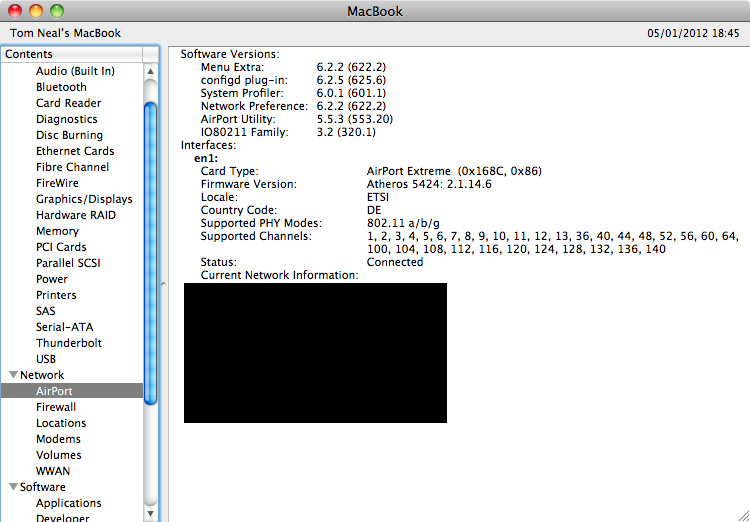This screenshot has width=750, height=522.
Task: Open Disc Burning entry
Action: [x=69, y=135]
